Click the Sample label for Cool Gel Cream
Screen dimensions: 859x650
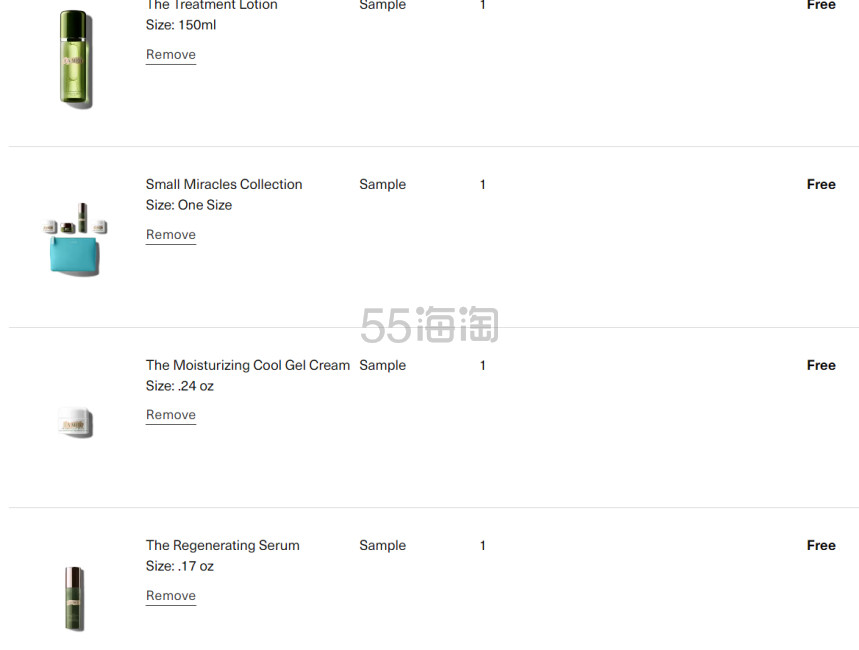click(382, 366)
